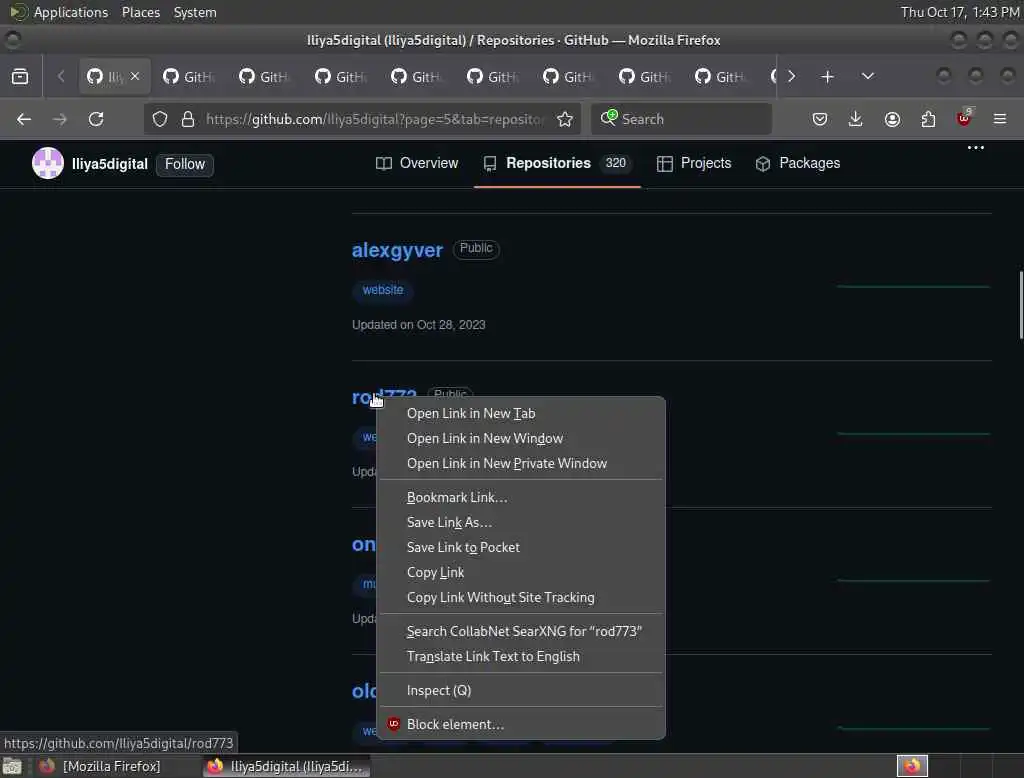The height and width of the screenshot is (778, 1024).
Task: Click Updated on Oct 28, 2023 text
Action: click(419, 325)
